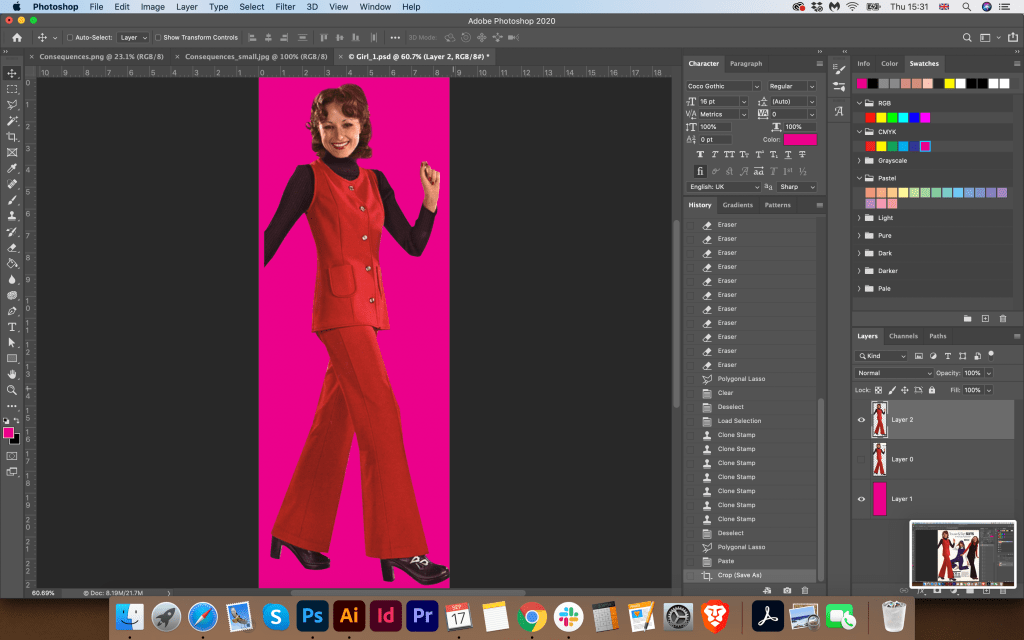The width and height of the screenshot is (1024, 640).
Task: Show Layer 0 by toggling its visibility box
Action: click(861, 459)
